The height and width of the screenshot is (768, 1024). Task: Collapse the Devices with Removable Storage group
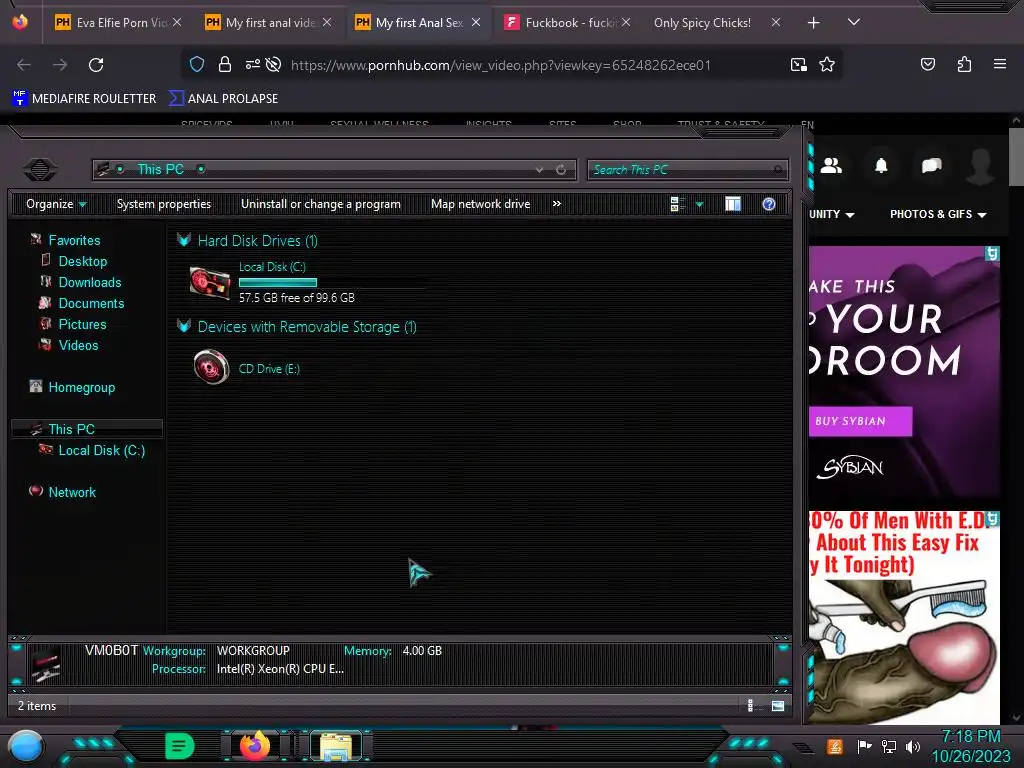click(184, 327)
